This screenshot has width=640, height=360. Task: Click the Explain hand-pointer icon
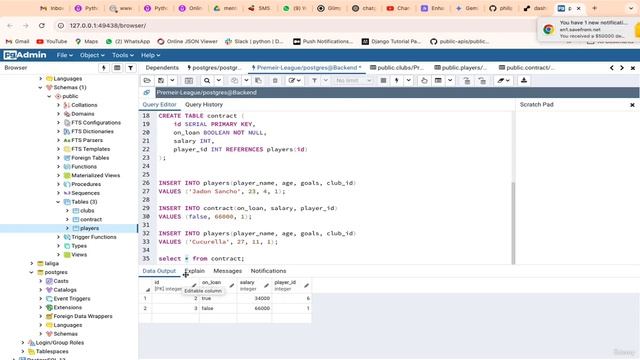tap(424, 80)
